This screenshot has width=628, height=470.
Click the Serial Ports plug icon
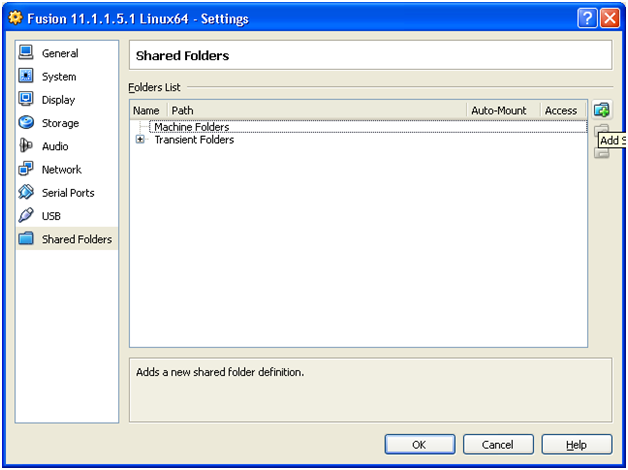(x=26, y=192)
